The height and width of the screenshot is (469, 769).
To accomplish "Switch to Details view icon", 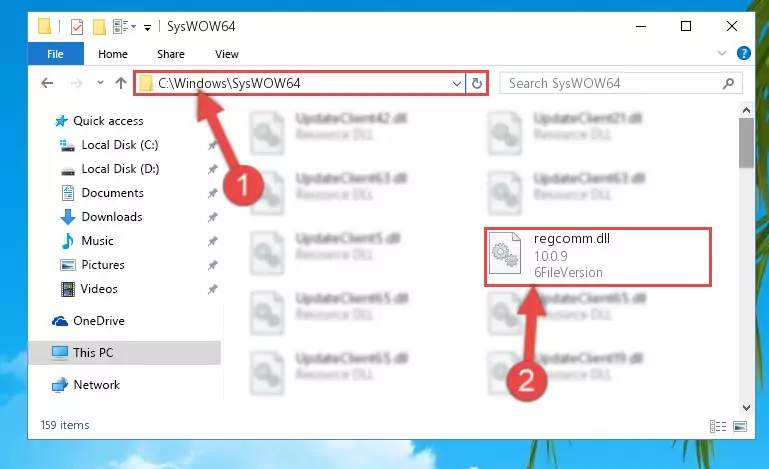I will coord(718,426).
